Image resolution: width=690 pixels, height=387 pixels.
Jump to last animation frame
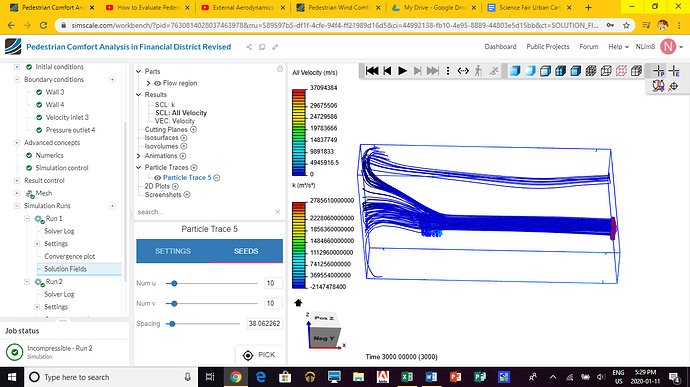point(433,71)
